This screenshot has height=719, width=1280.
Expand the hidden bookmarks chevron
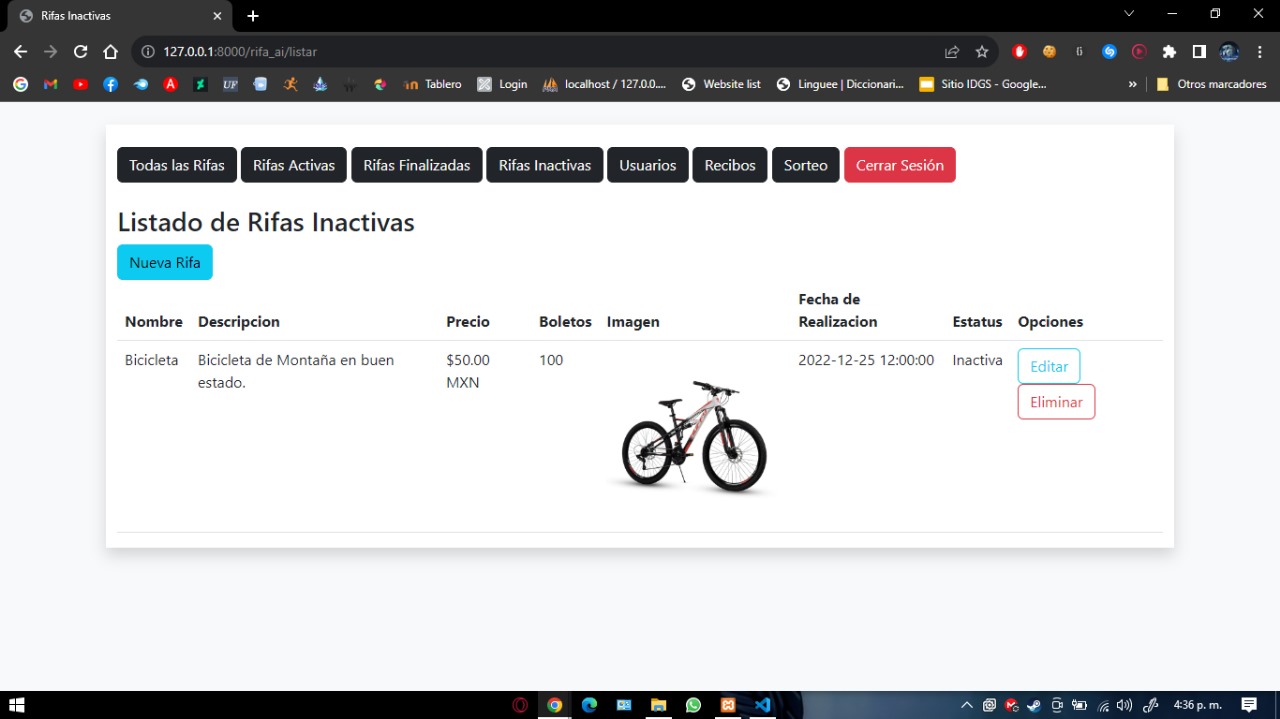(1132, 85)
